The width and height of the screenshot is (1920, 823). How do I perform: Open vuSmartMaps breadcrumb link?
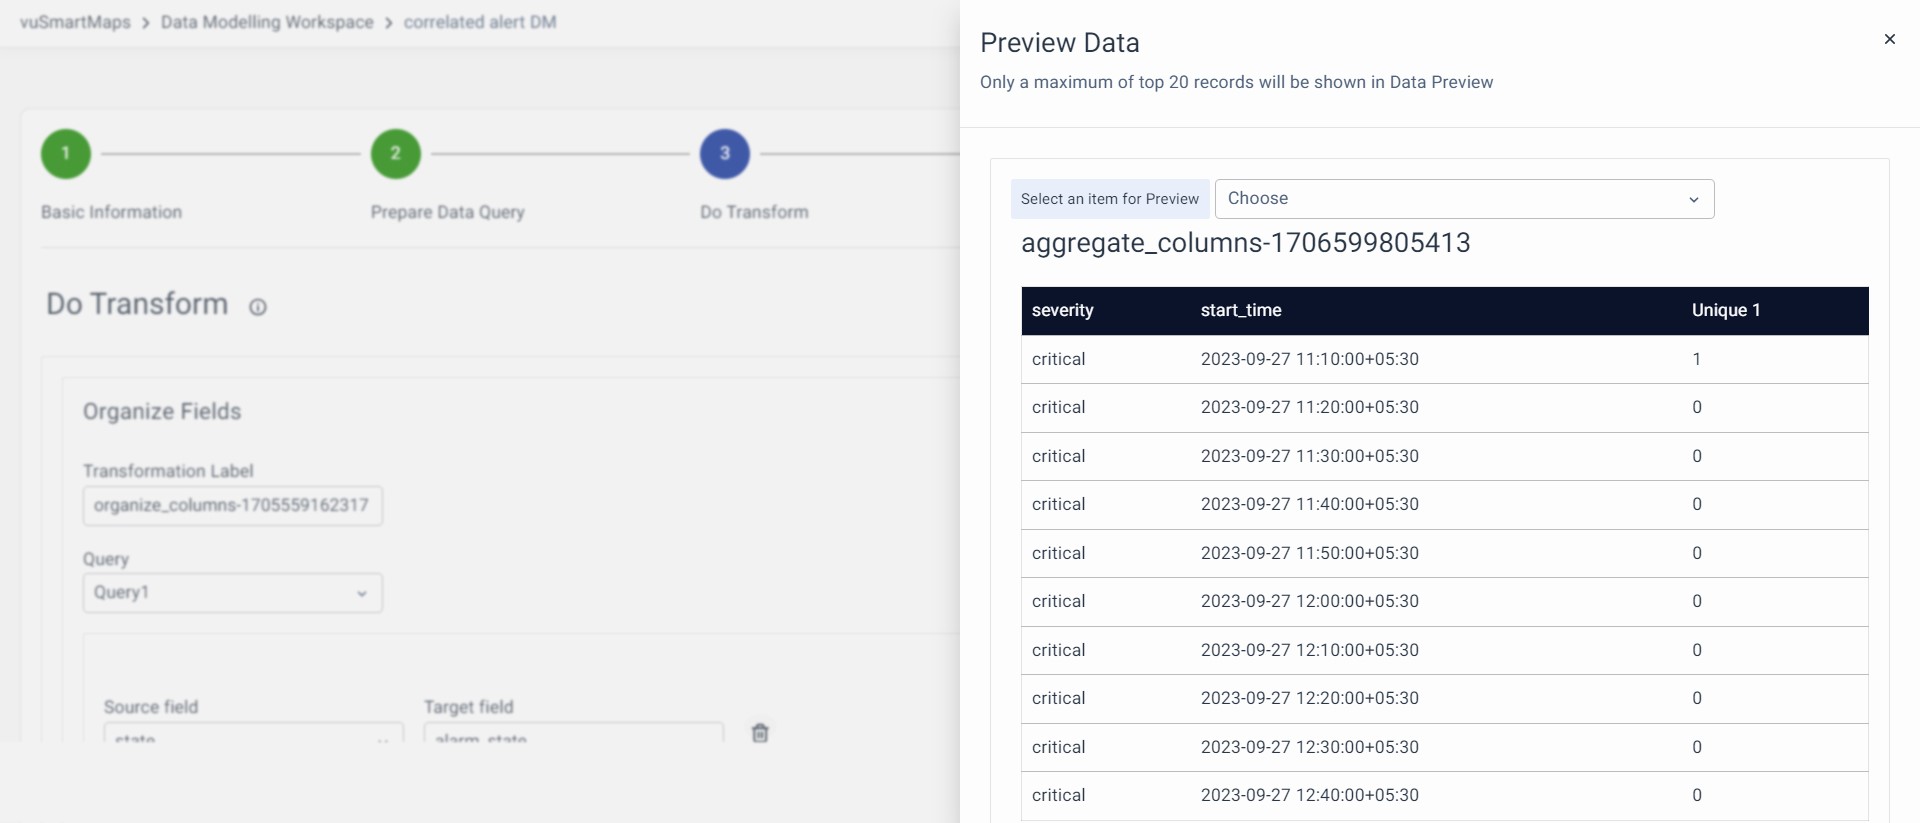75,22
